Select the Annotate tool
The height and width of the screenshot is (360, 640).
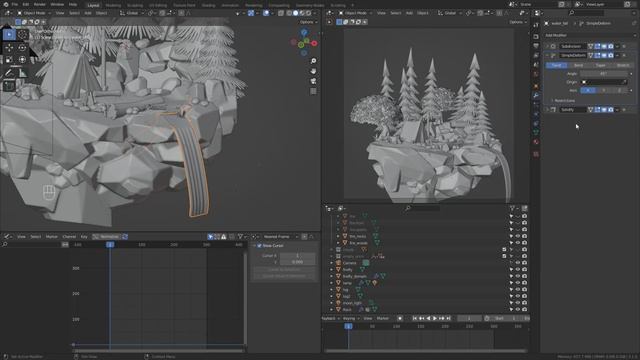coord(9,73)
